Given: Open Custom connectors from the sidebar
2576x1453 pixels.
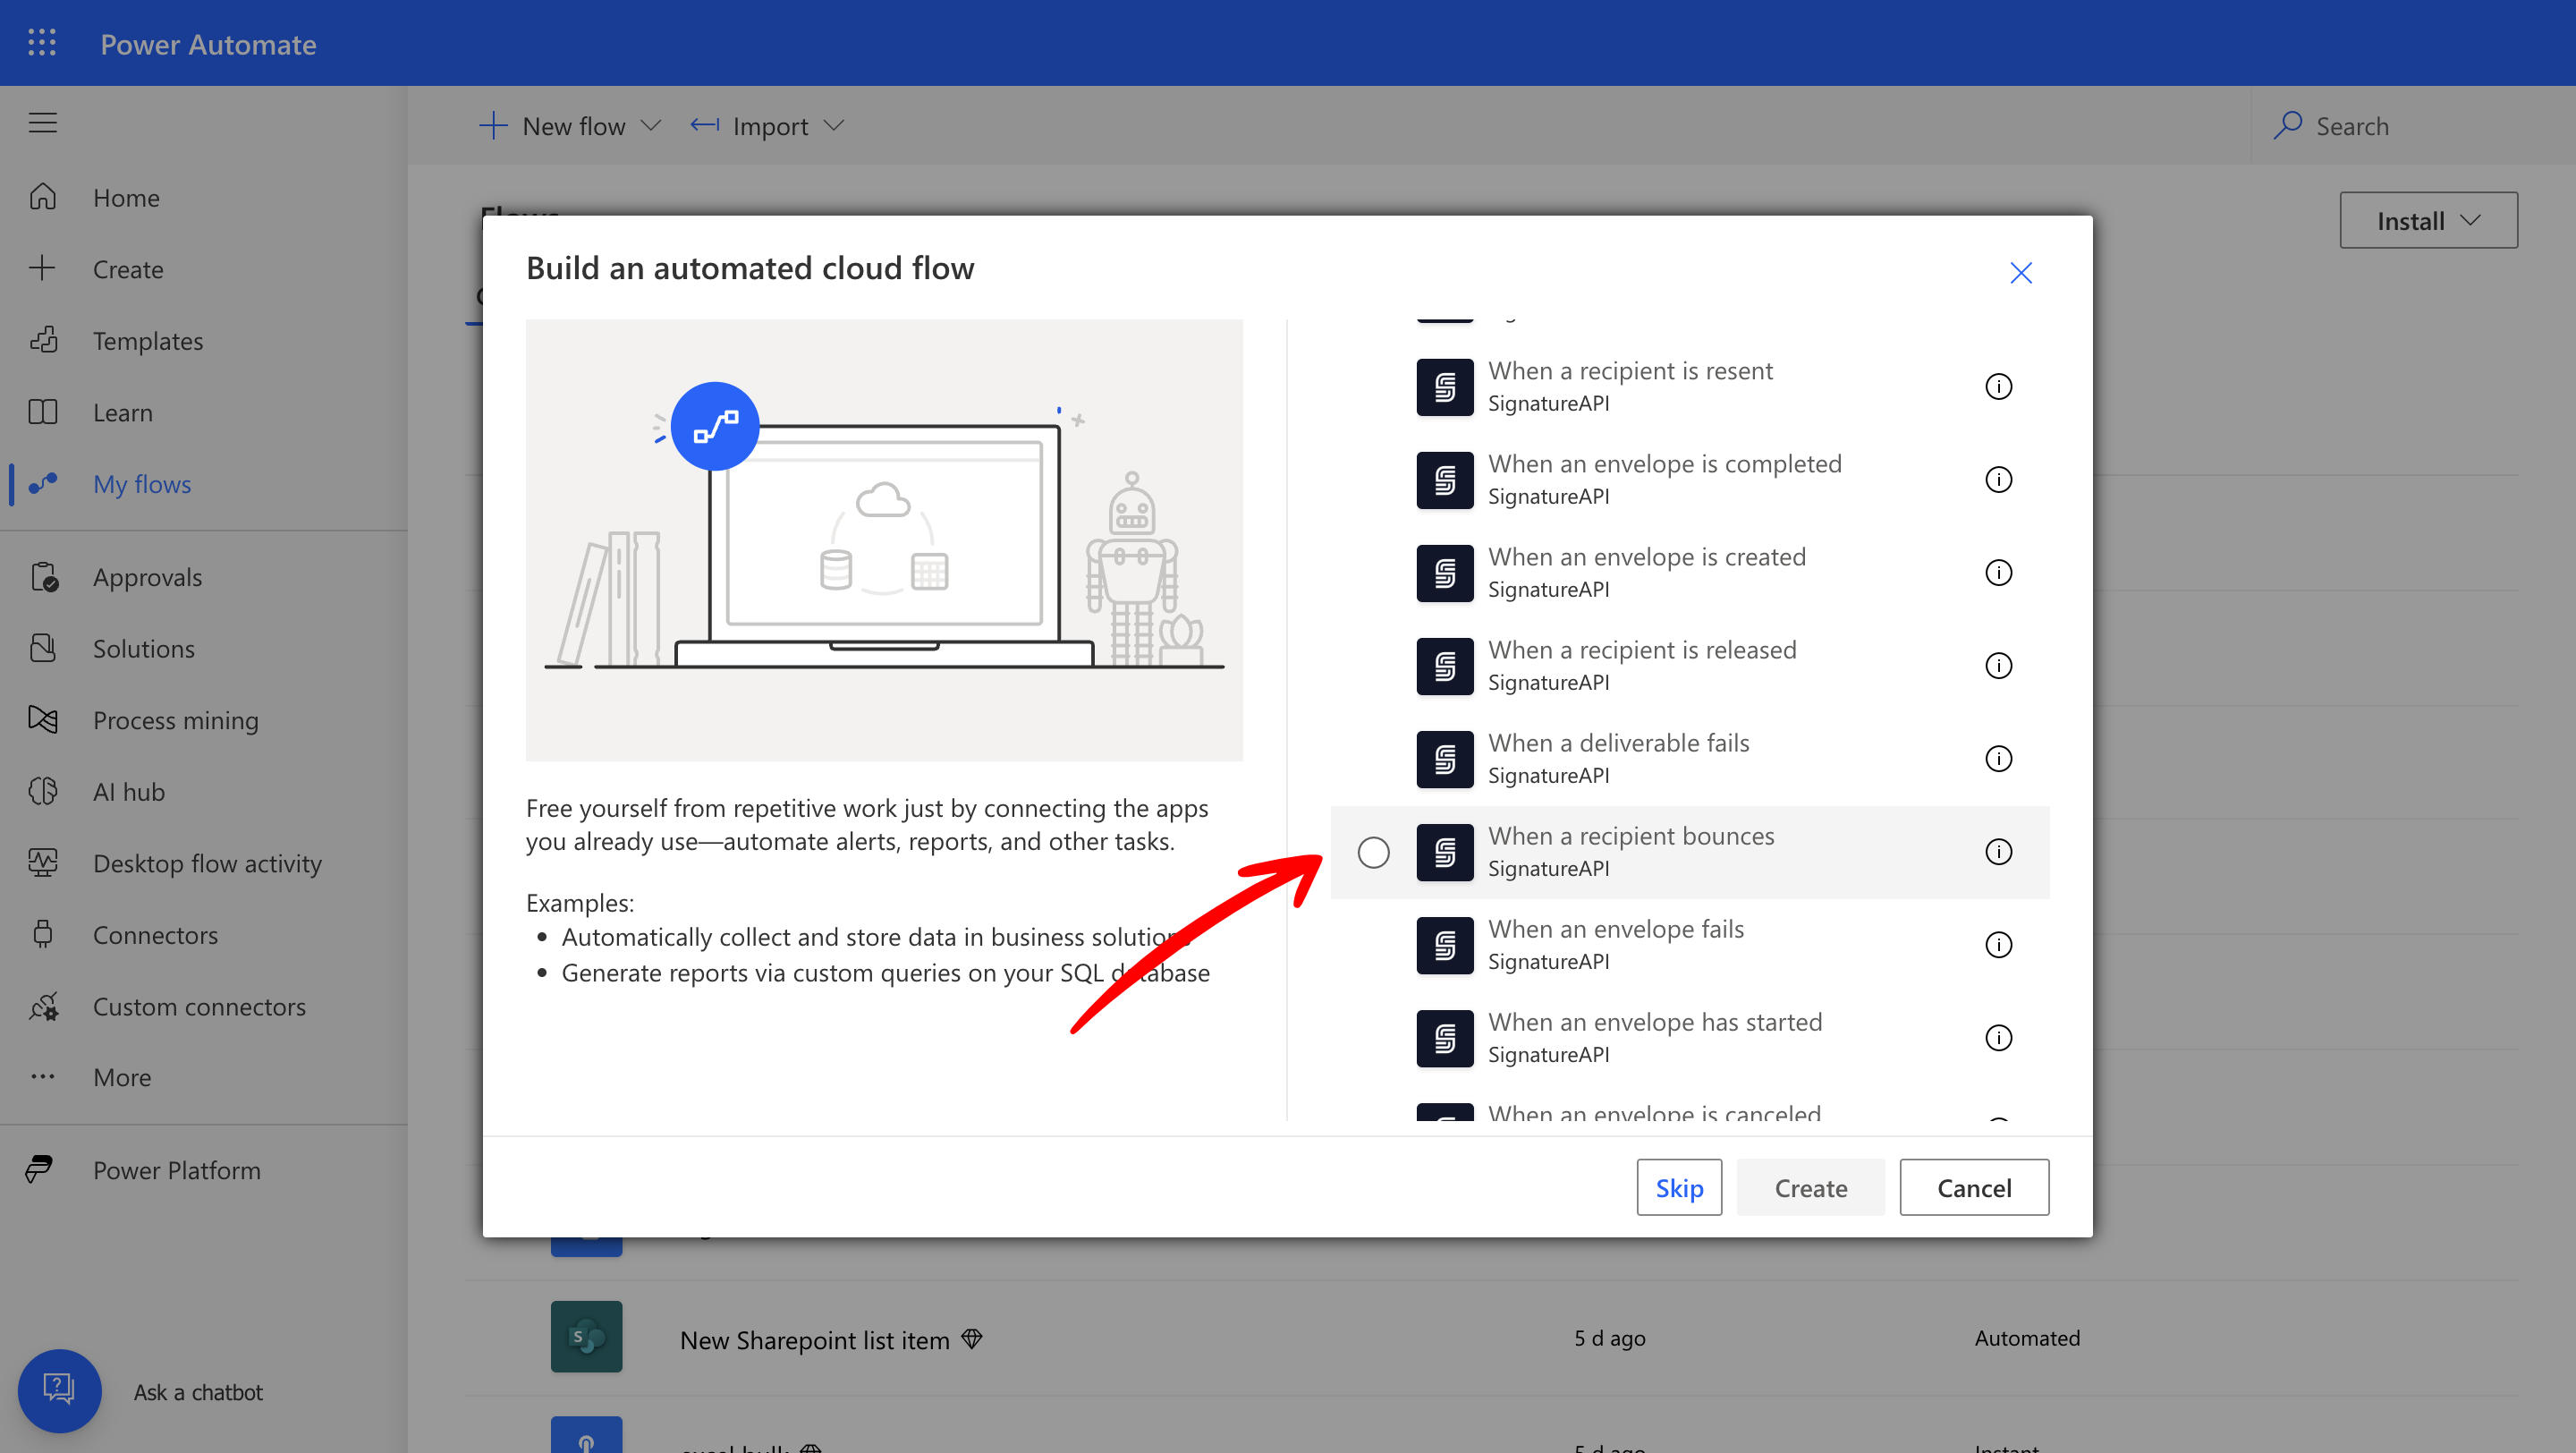Looking at the screenshot, I should click(x=199, y=1007).
